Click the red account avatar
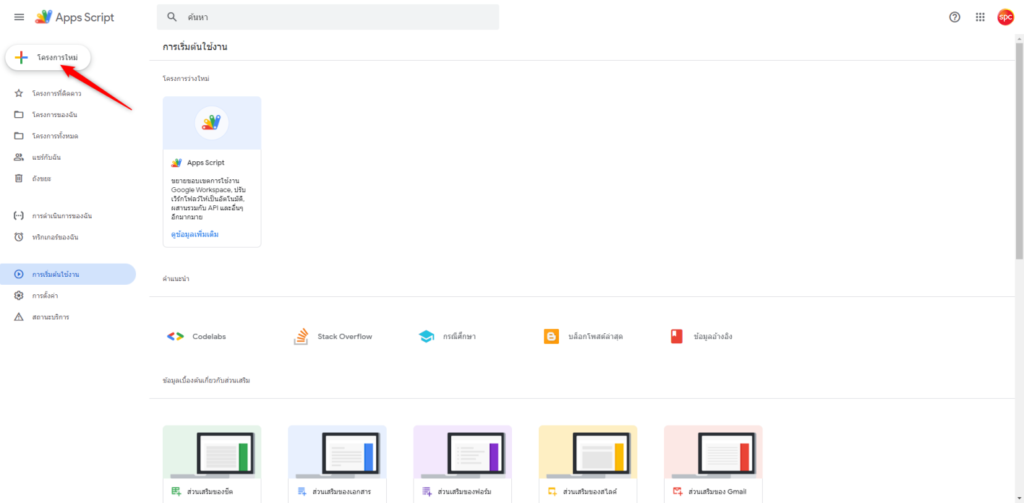Screen dimensions: 1024x503 point(1005,17)
